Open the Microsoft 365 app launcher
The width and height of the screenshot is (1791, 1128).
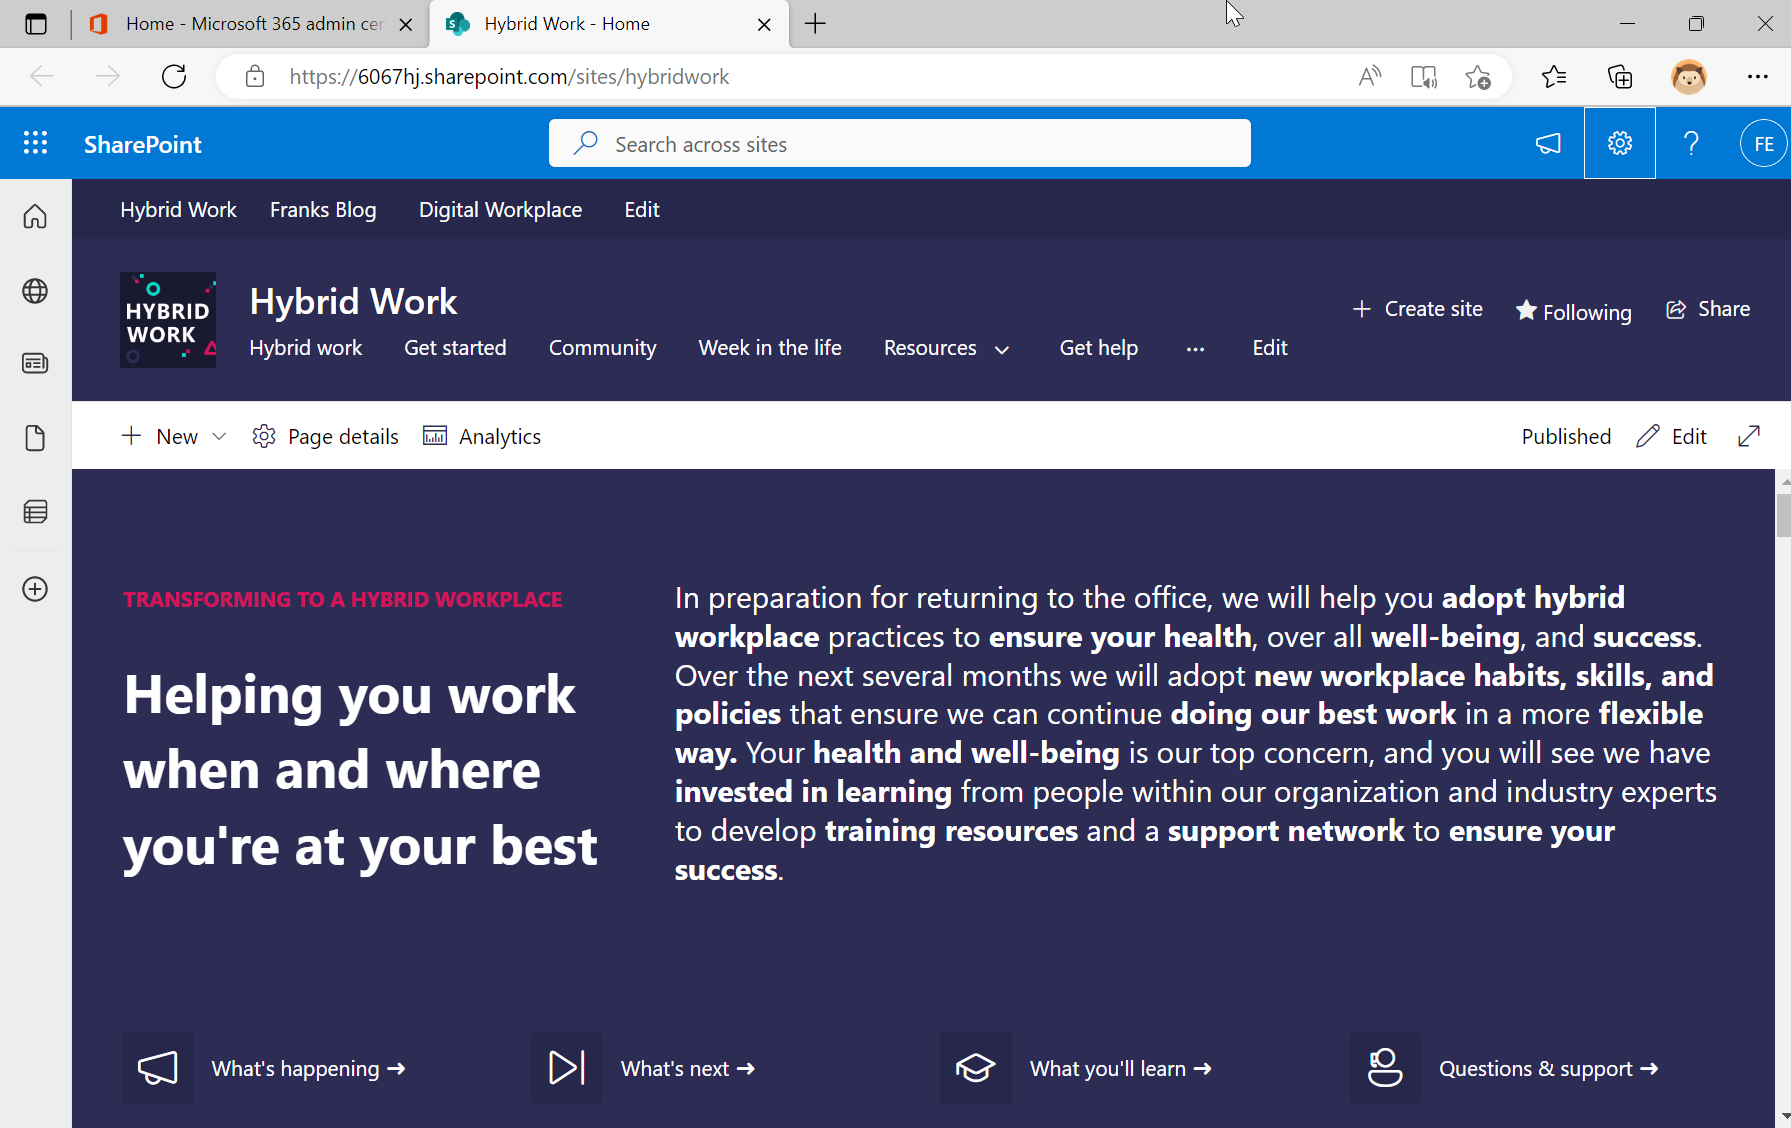coord(35,142)
